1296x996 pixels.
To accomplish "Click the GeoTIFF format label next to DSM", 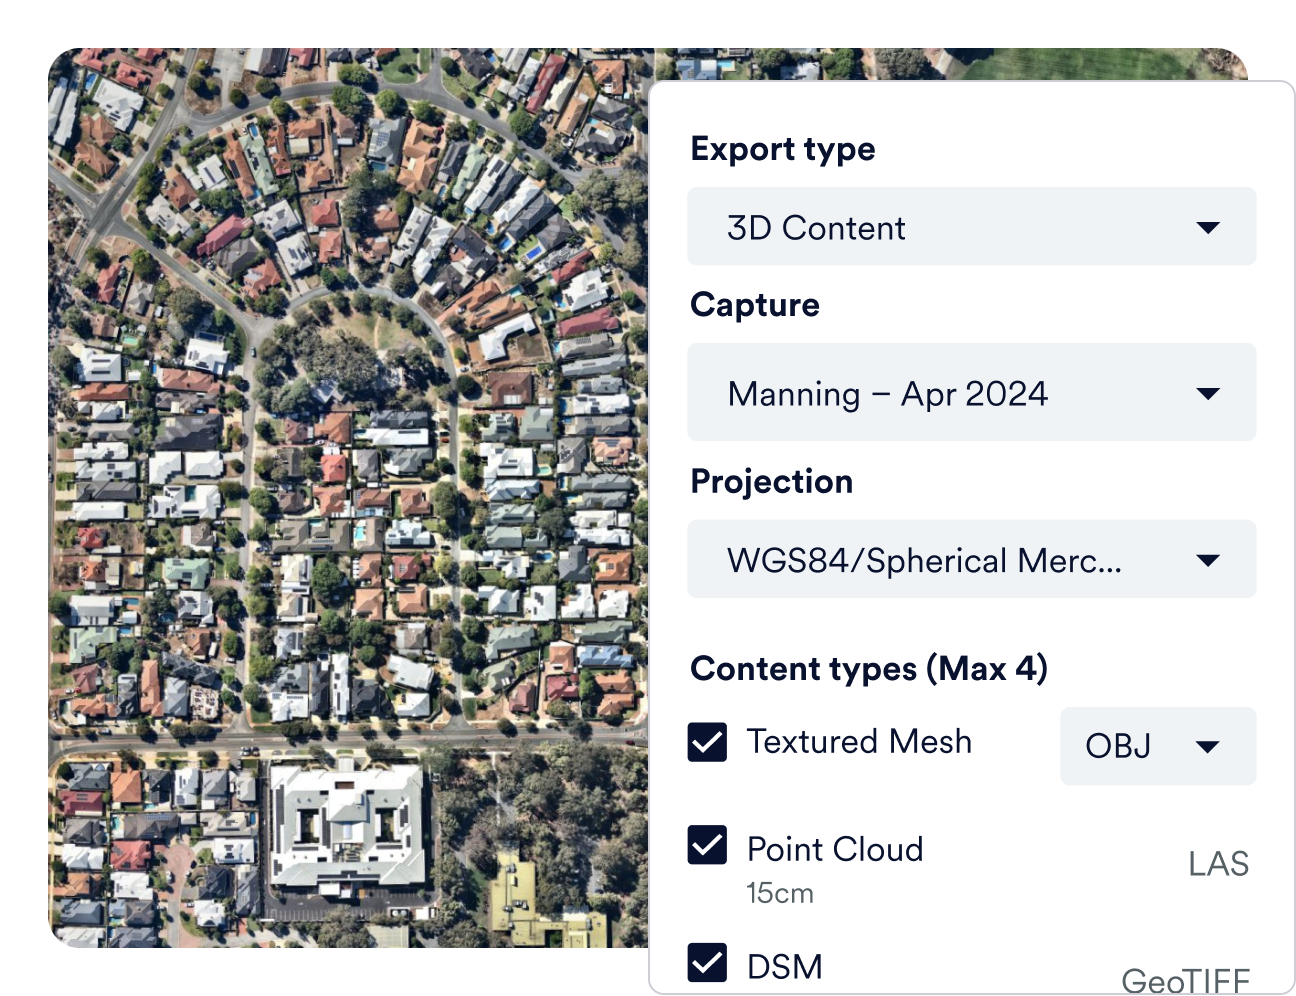I will click(x=1186, y=981).
